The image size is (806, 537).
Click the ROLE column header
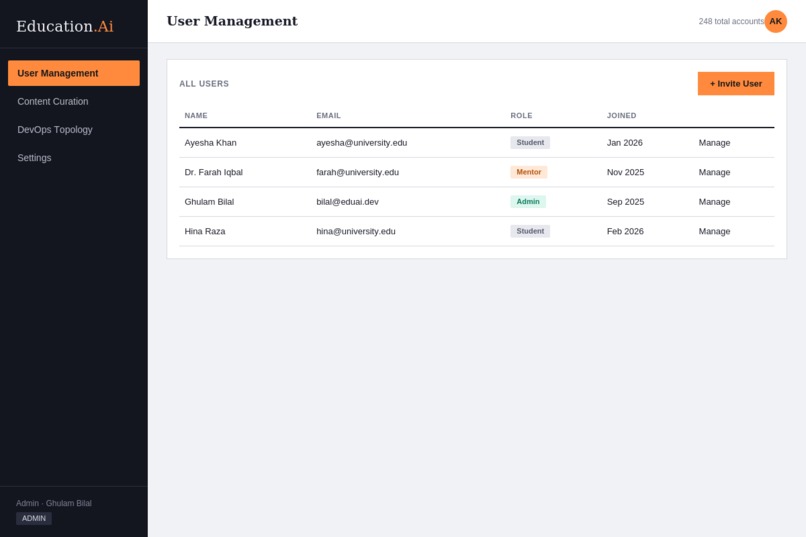tap(521, 116)
